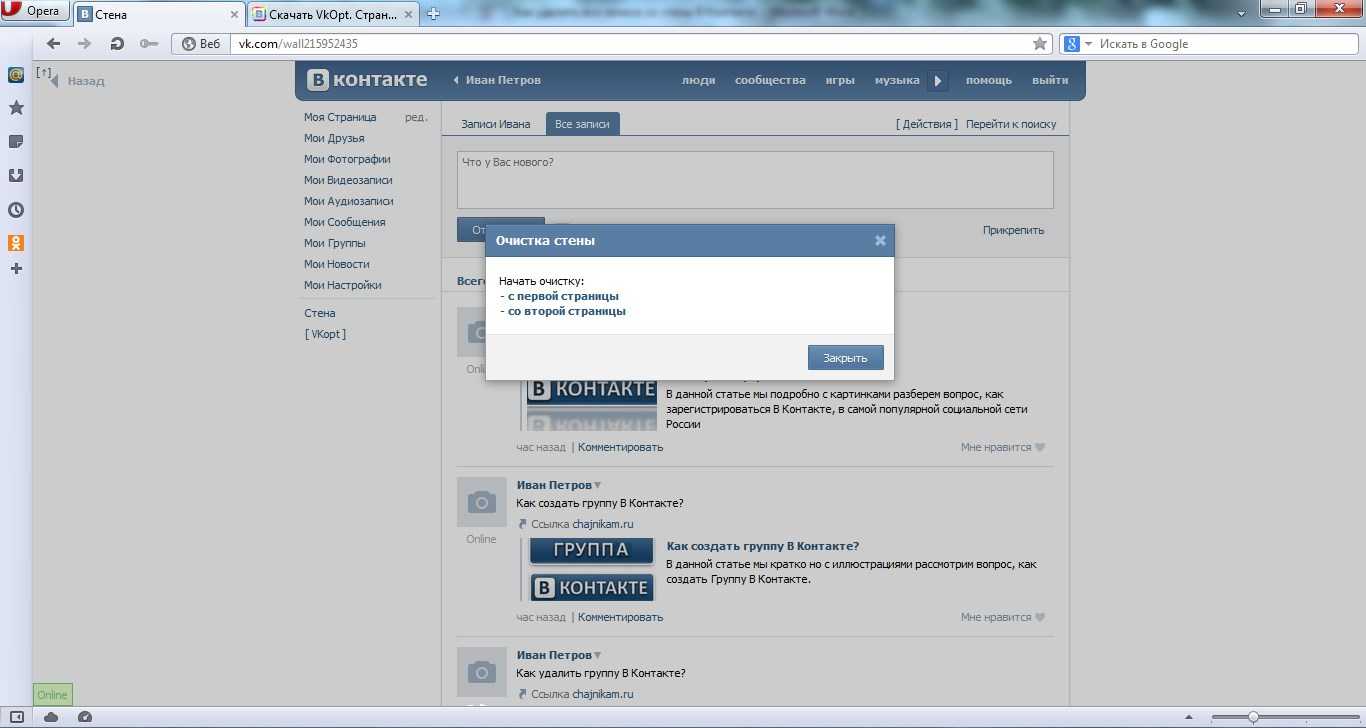
Task: Click the ВКонтакте logo
Action: (367, 80)
